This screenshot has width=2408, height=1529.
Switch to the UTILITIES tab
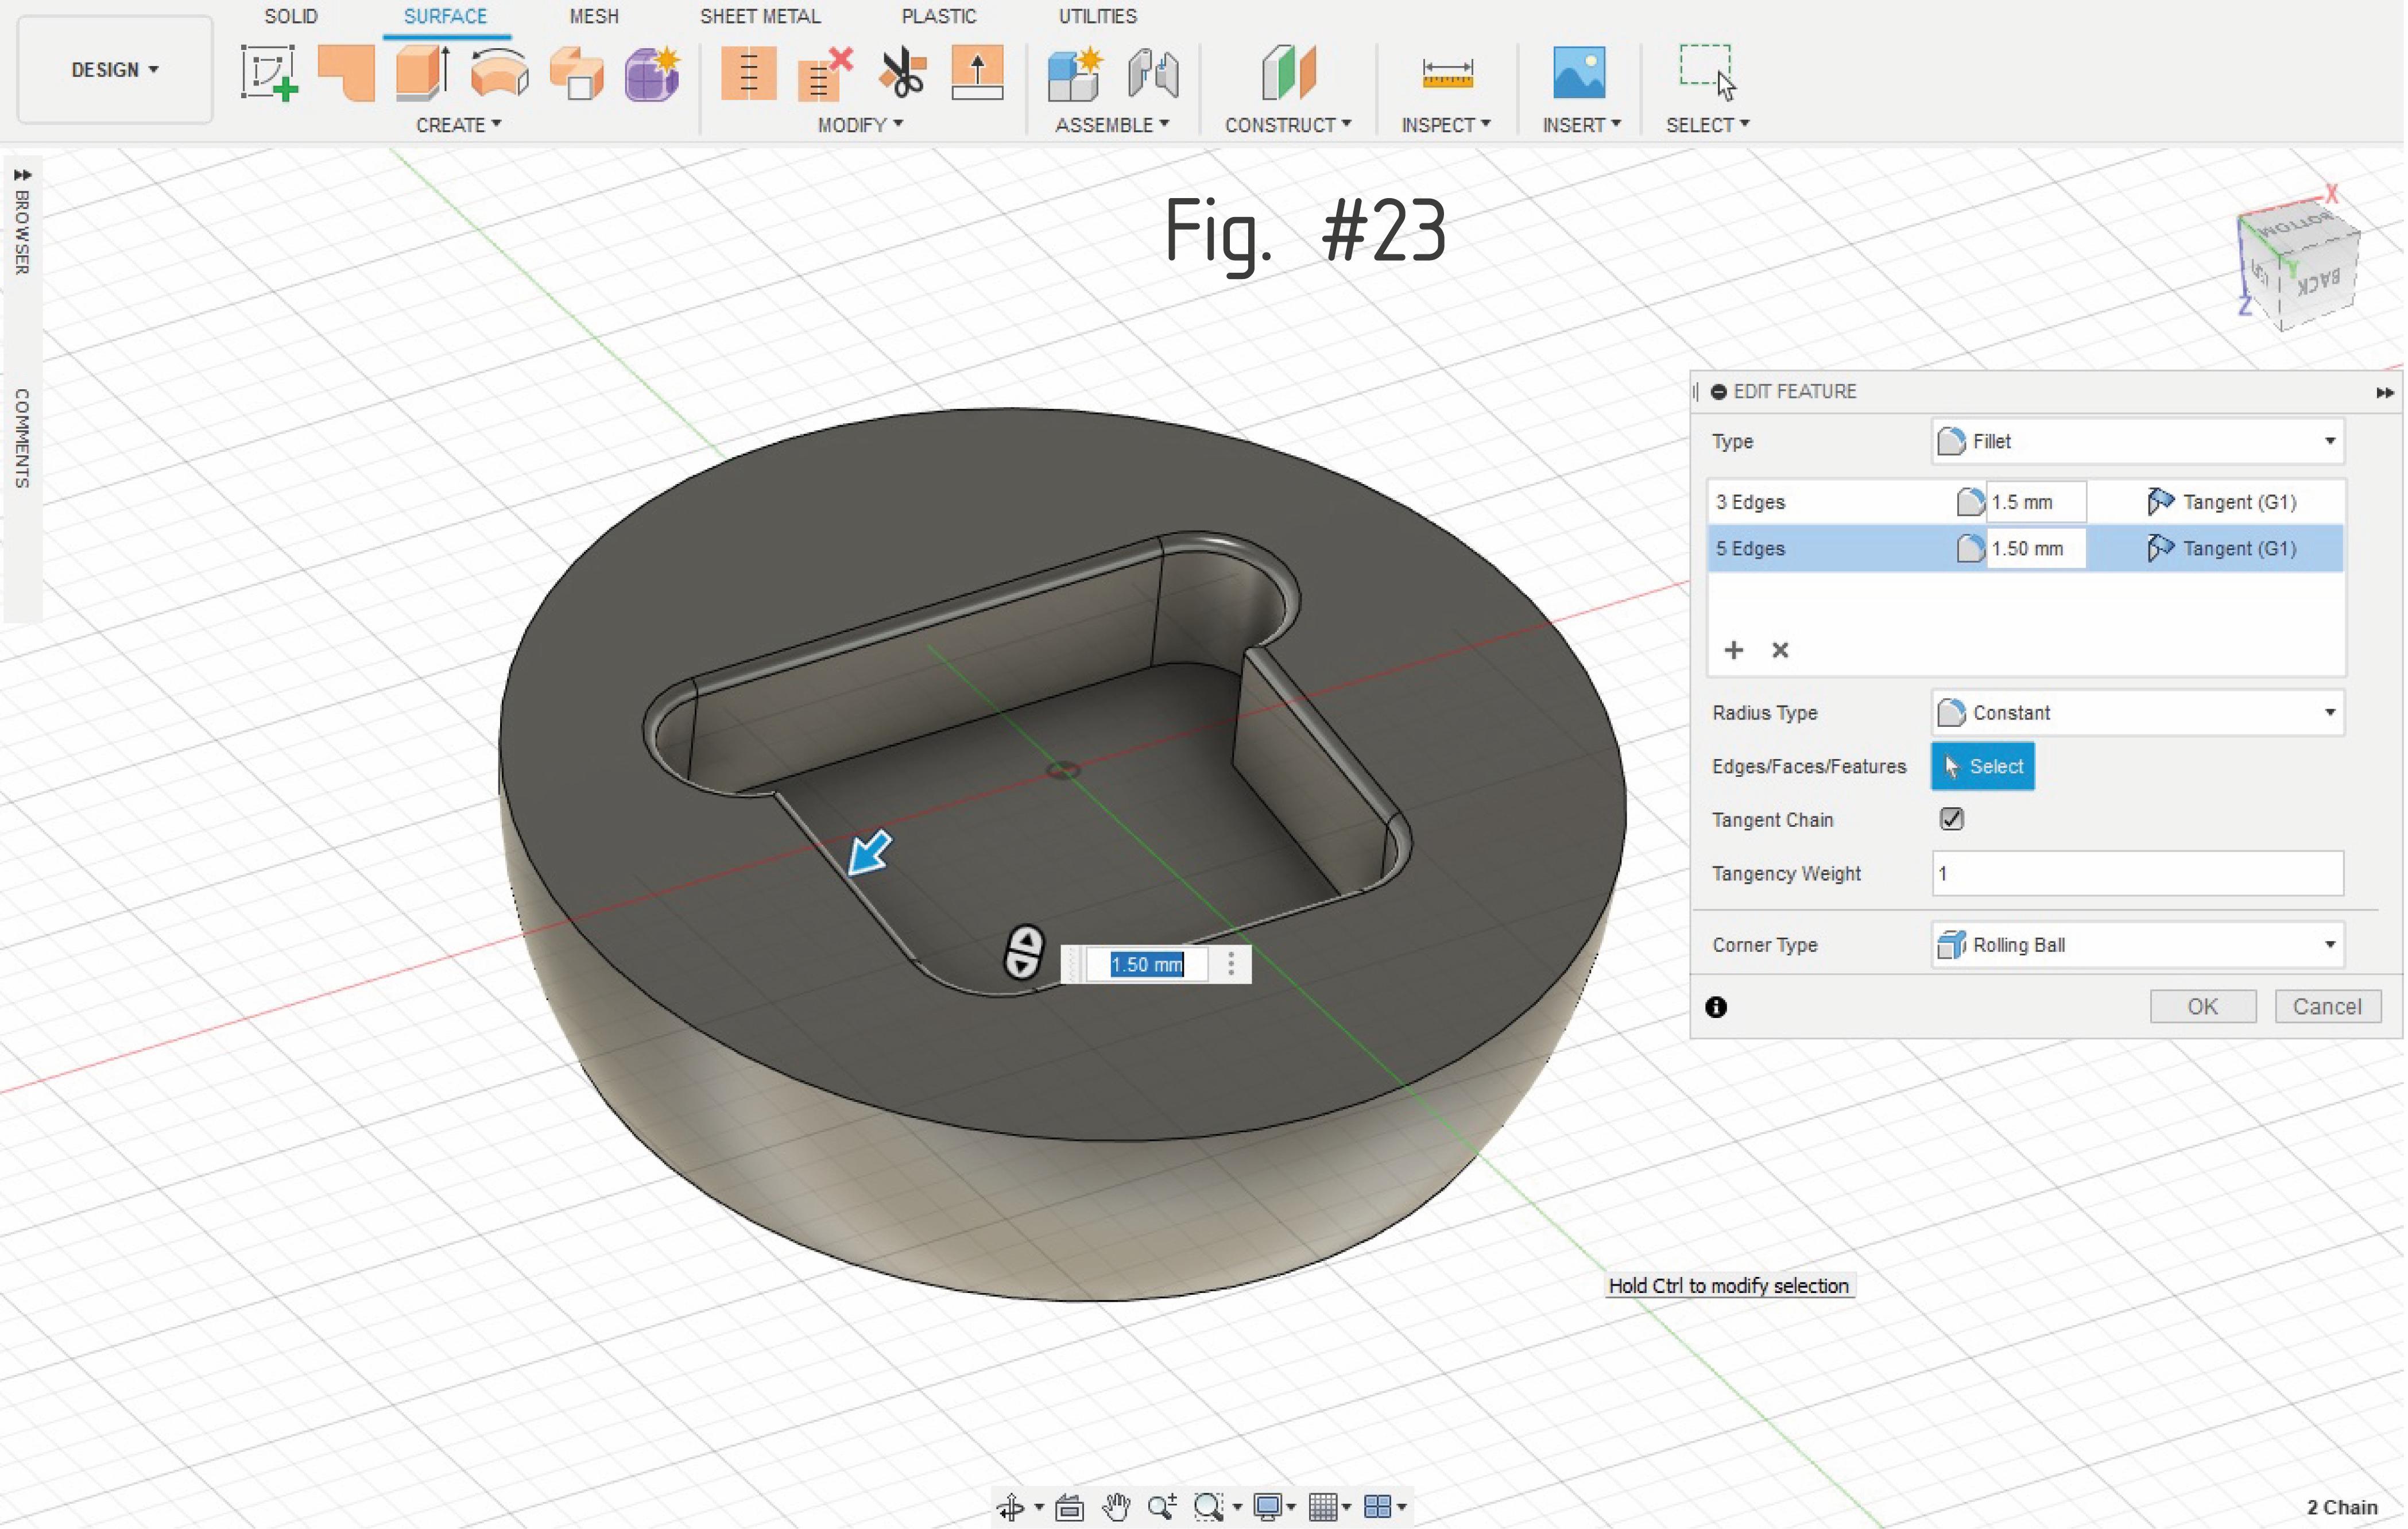(1098, 16)
